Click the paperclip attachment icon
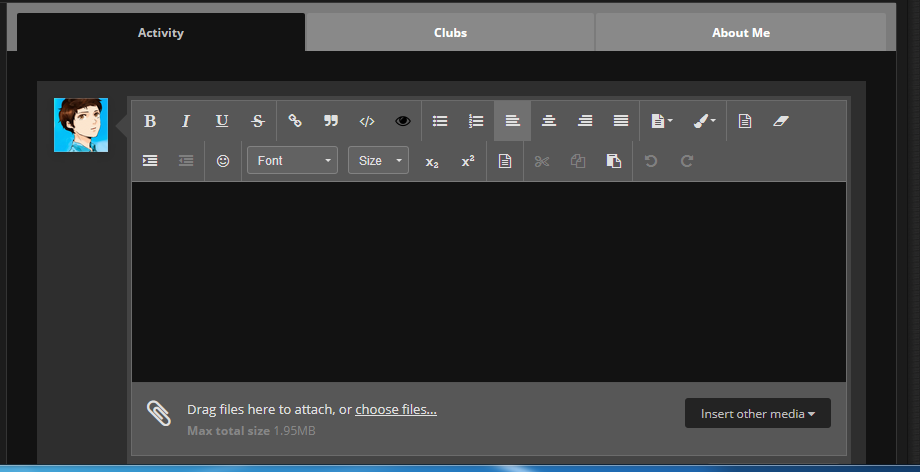The height and width of the screenshot is (472, 920). [x=159, y=413]
